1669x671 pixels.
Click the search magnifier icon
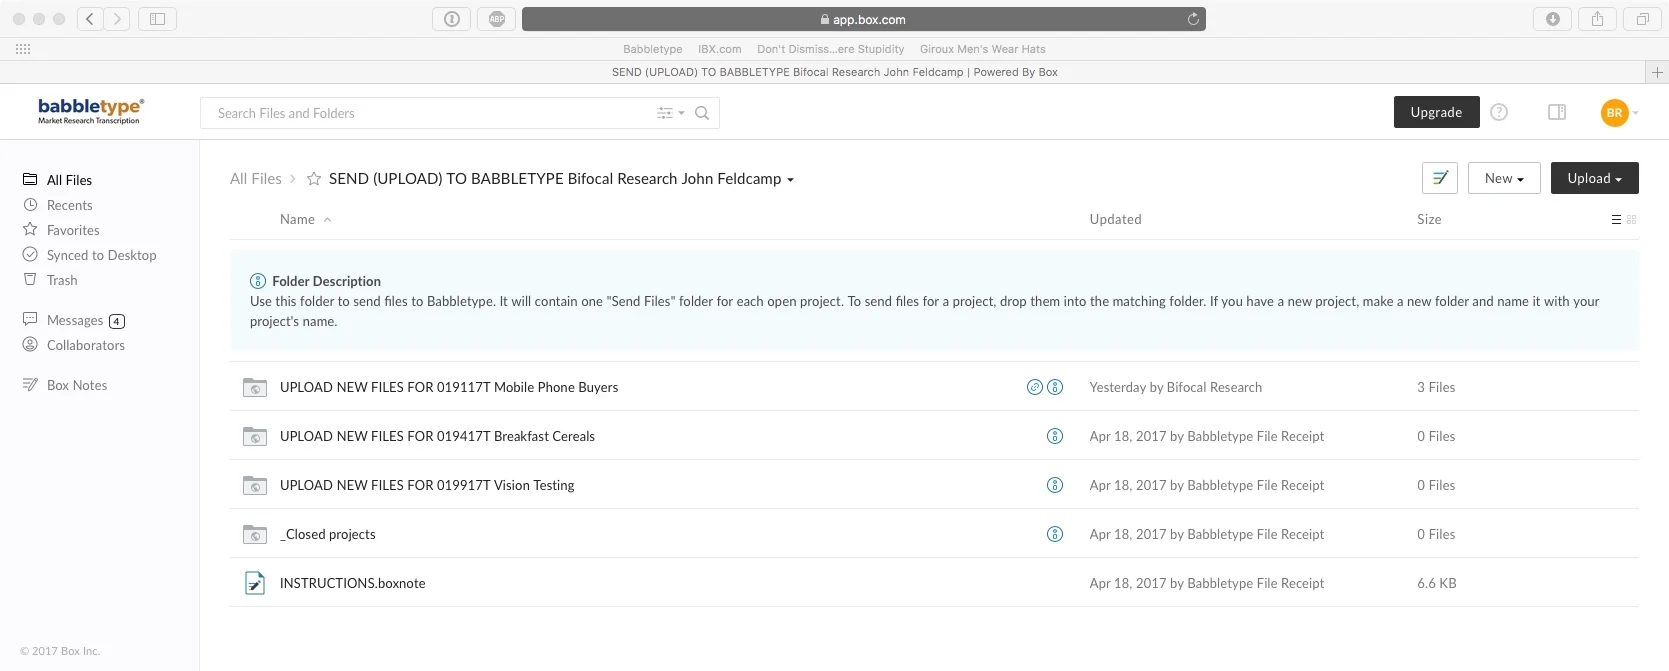702,113
